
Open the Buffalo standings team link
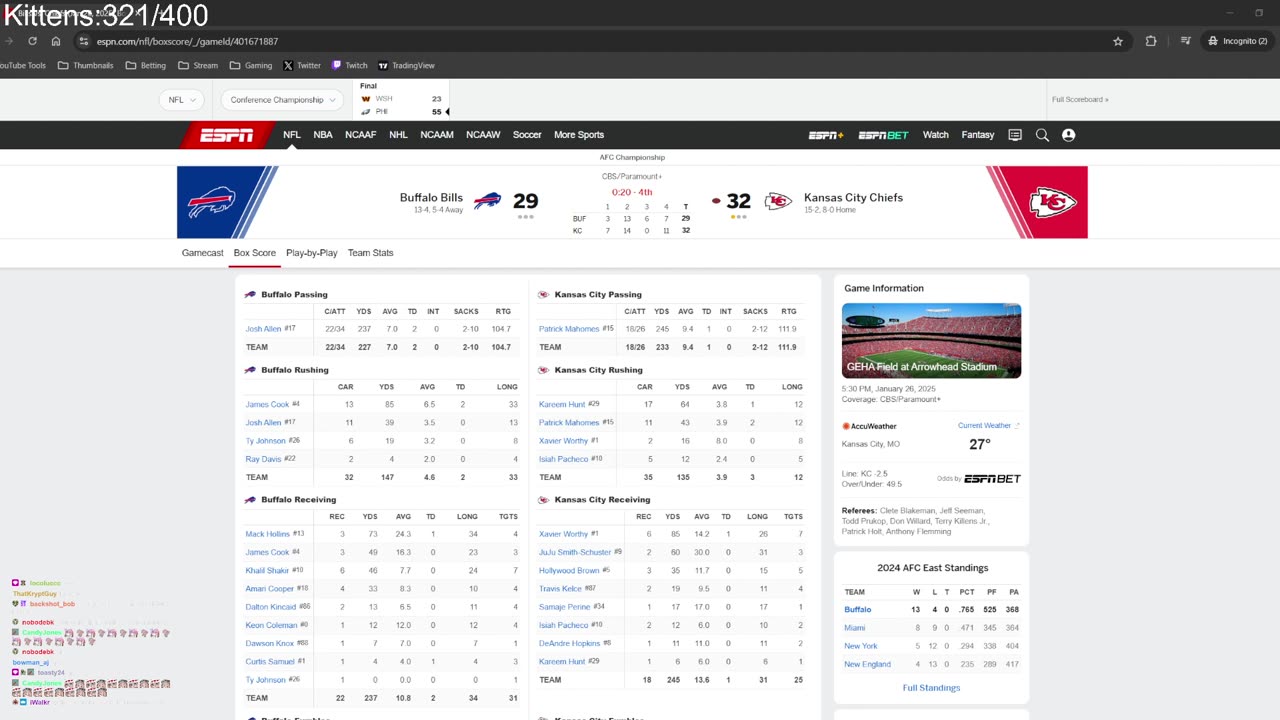tap(857, 610)
